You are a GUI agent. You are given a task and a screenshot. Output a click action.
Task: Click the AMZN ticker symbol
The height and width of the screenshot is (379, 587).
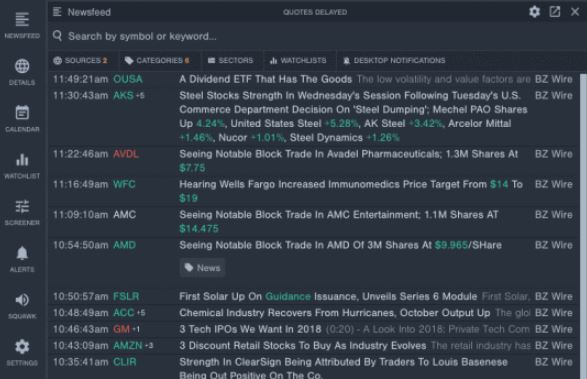pyautogui.click(x=128, y=345)
